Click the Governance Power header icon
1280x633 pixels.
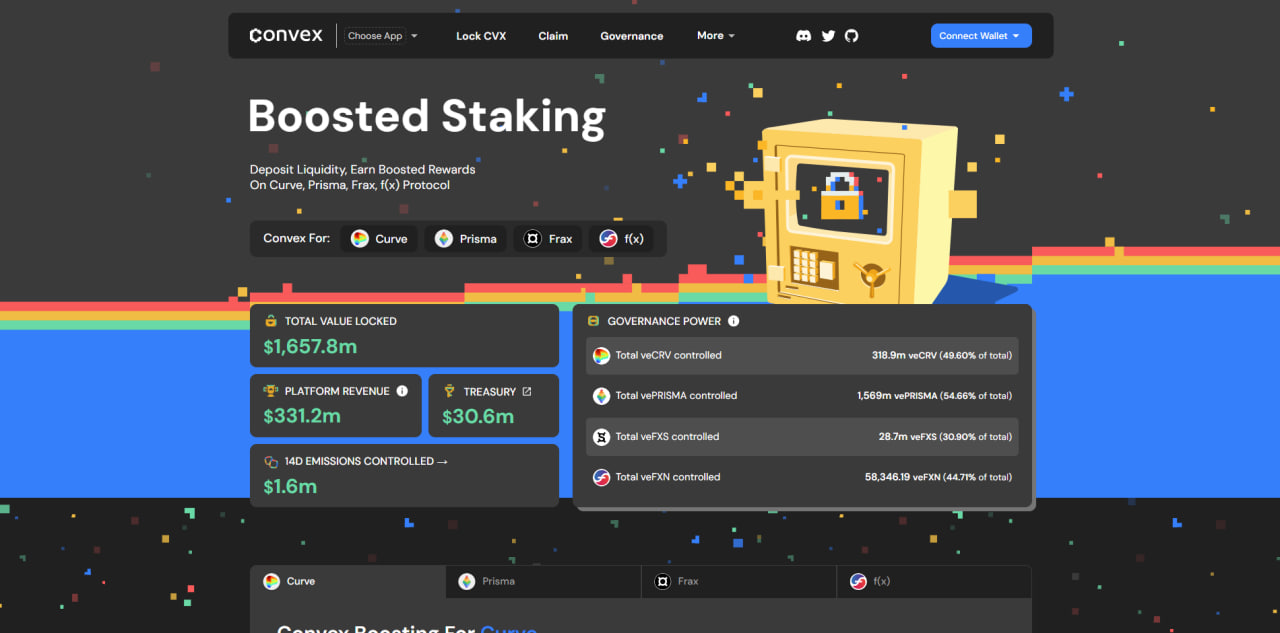(594, 321)
